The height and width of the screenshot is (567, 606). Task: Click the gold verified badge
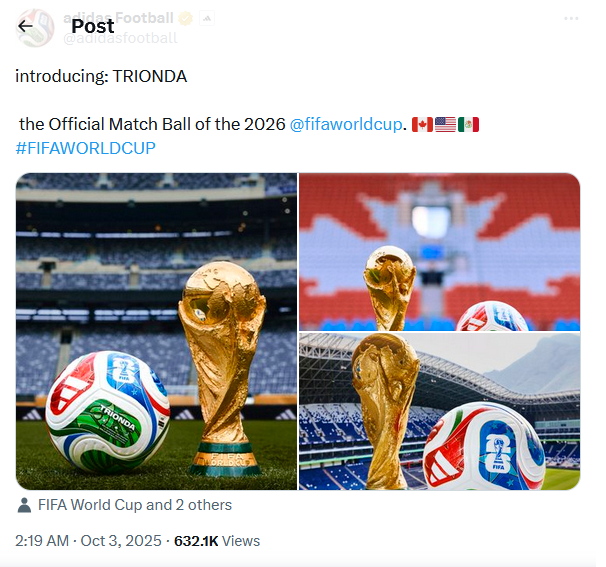click(185, 18)
